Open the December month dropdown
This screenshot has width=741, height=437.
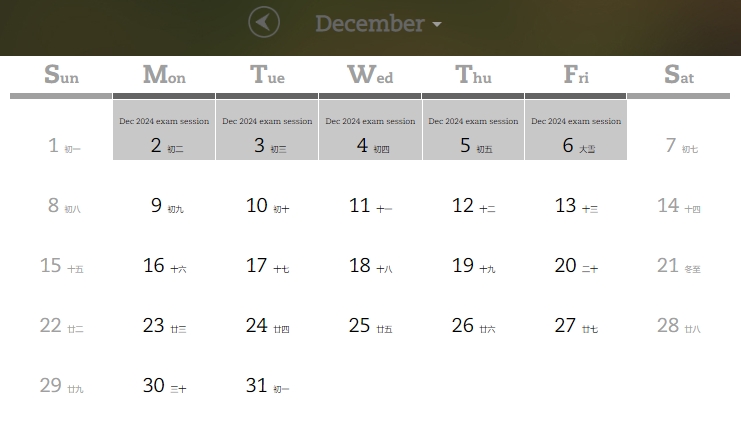pyautogui.click(x=378, y=23)
